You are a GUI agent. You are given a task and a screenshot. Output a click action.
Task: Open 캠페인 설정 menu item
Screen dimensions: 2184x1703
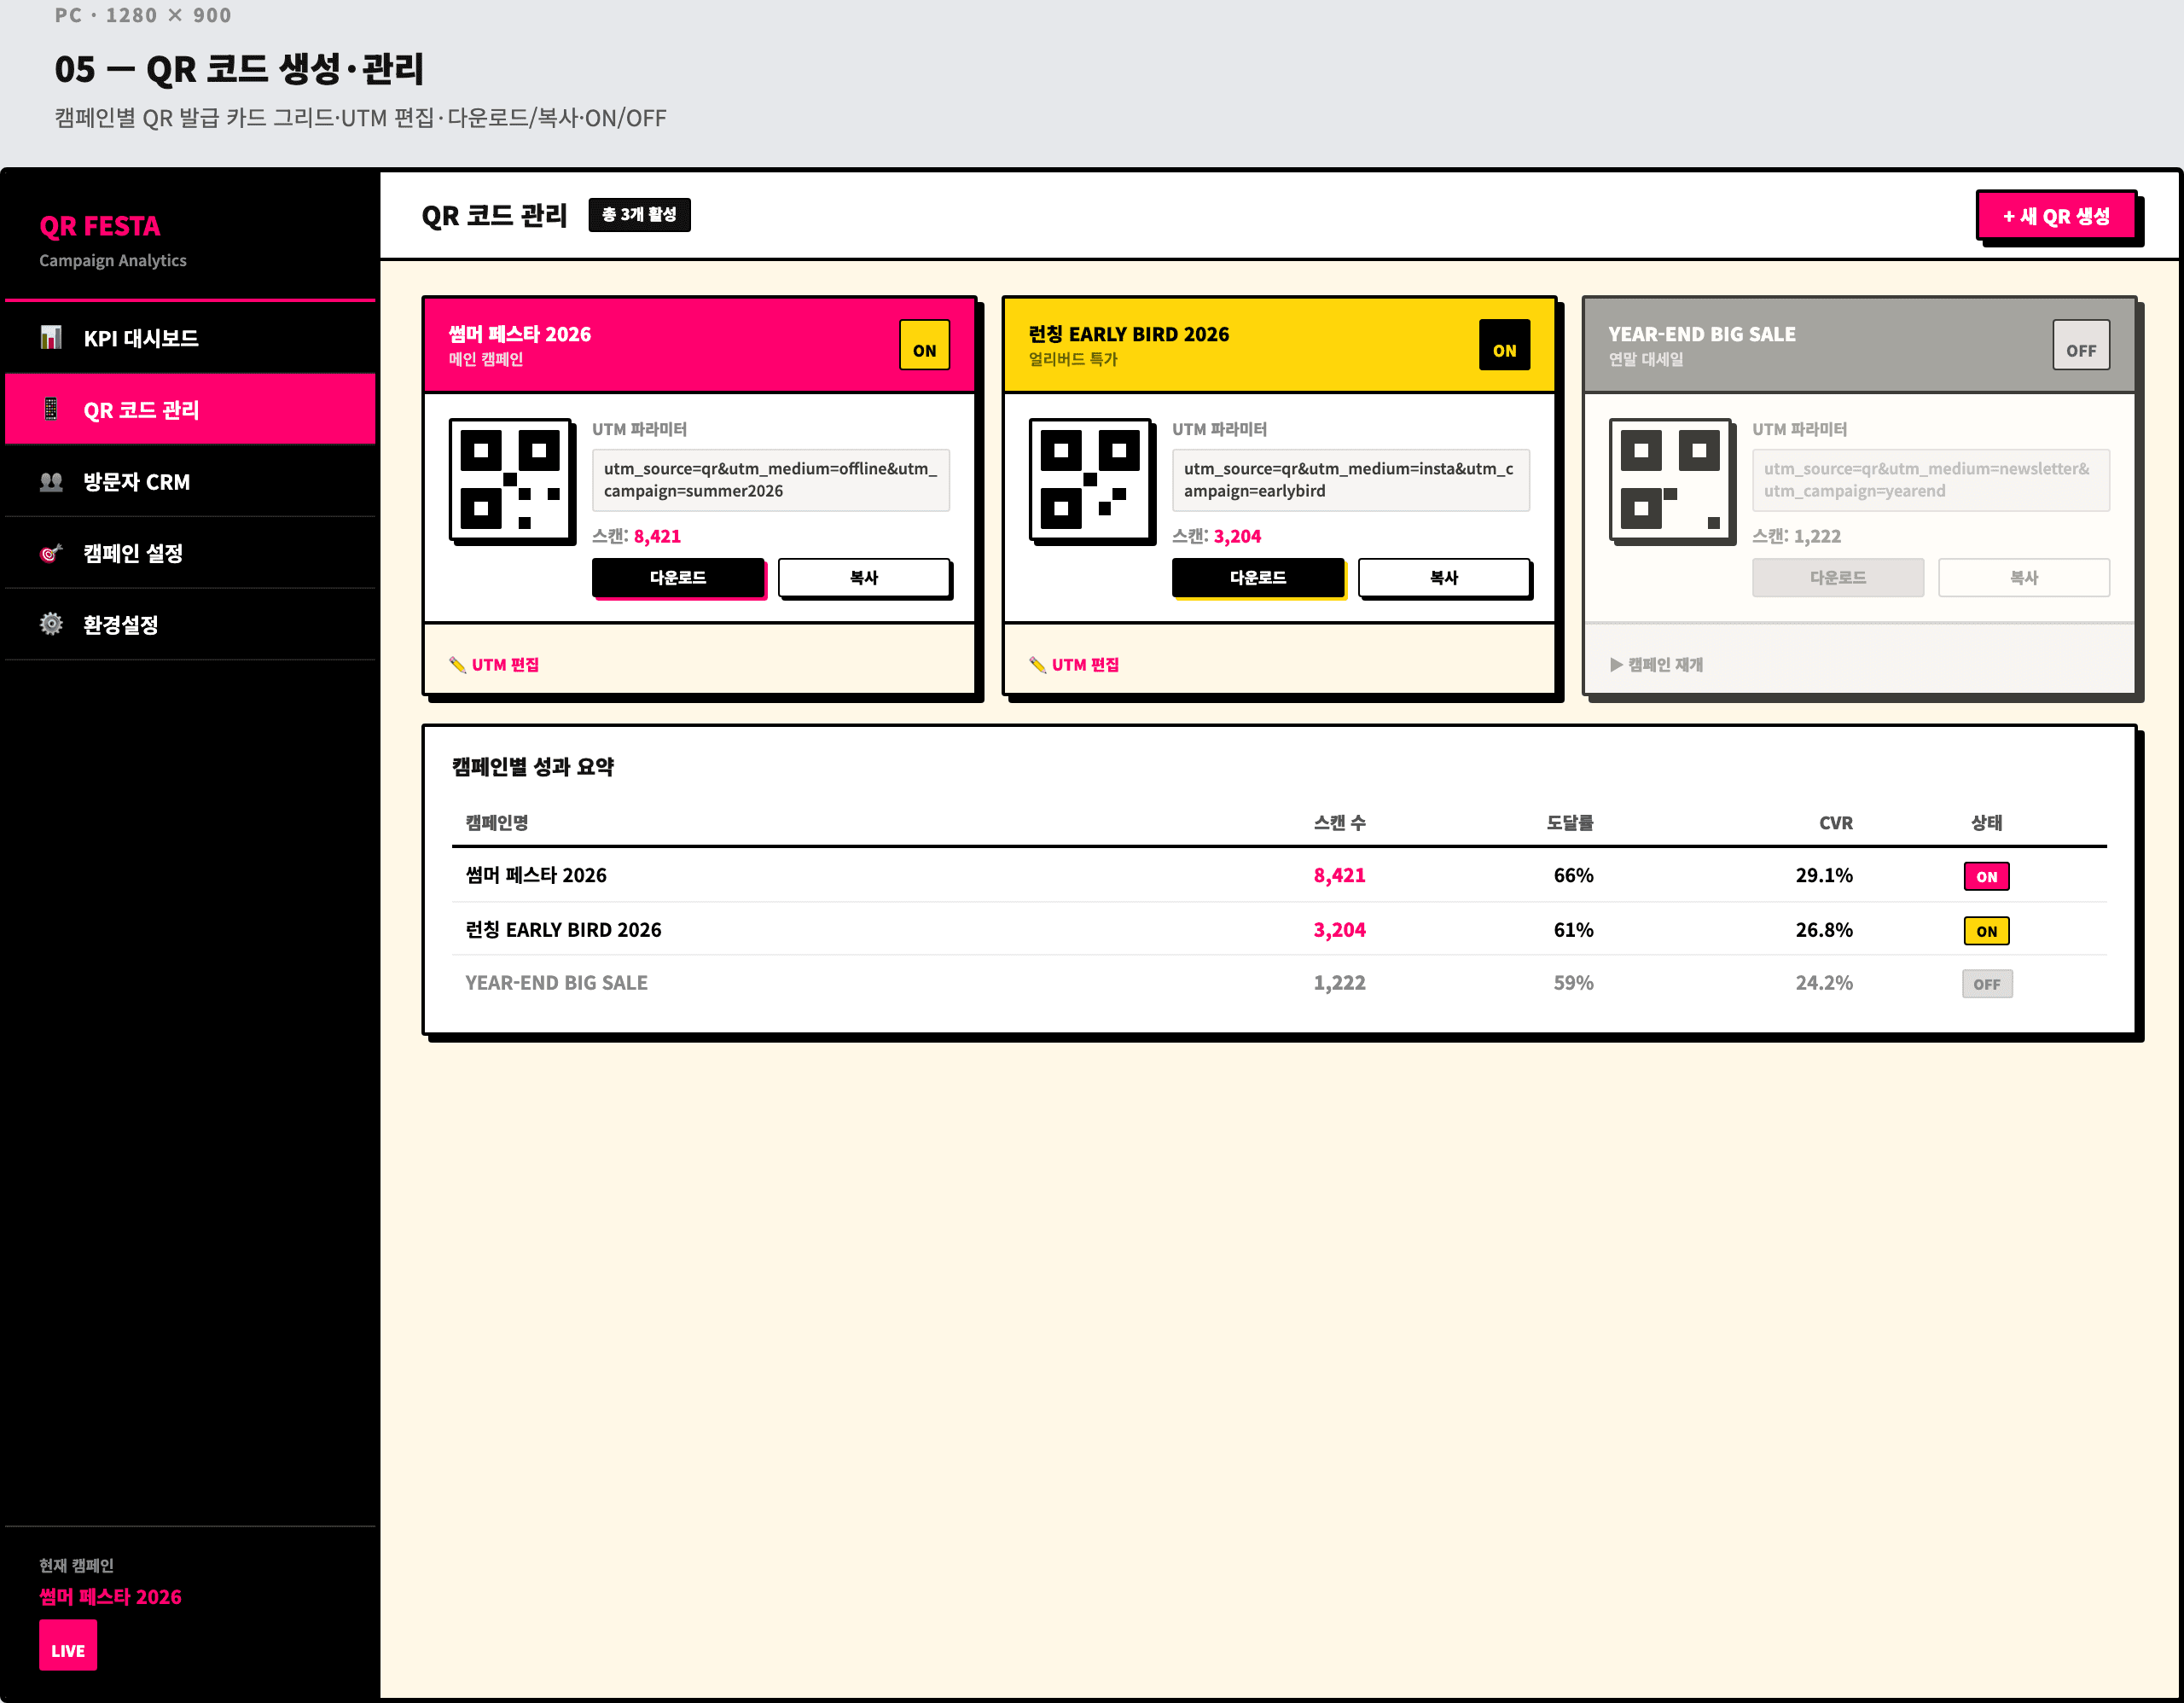(190, 553)
